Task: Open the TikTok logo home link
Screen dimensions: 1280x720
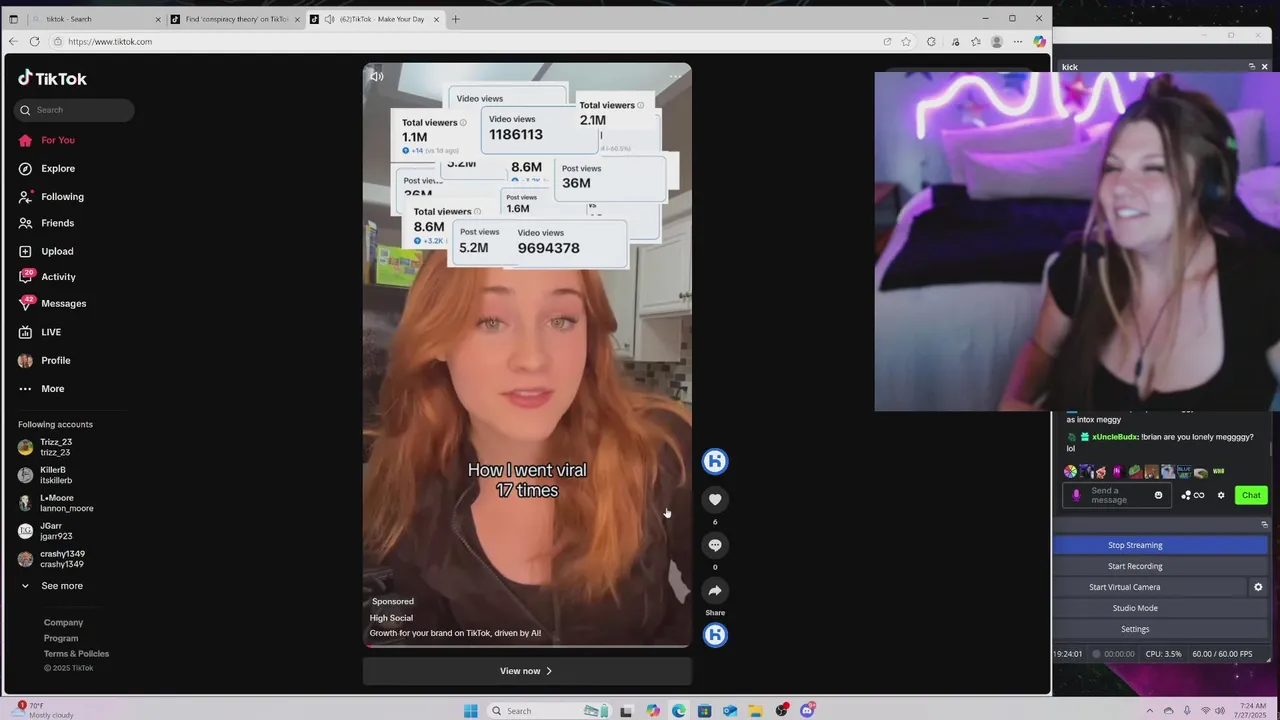Action: pos(52,78)
